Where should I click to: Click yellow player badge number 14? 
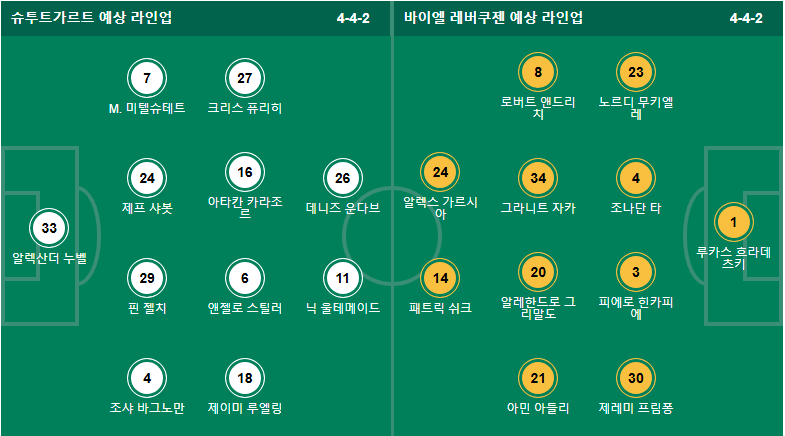click(x=440, y=278)
